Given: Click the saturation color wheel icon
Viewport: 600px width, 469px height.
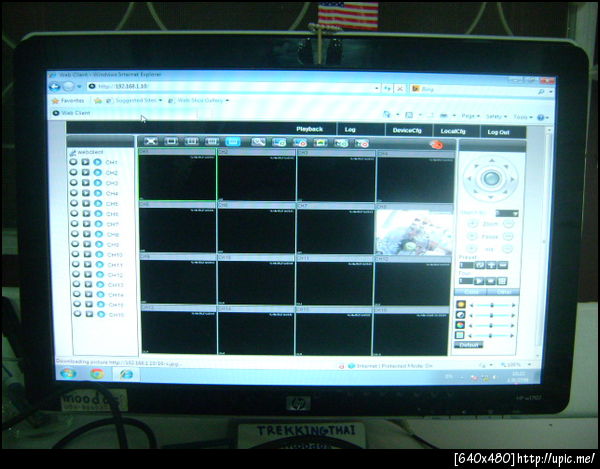Looking at the screenshot, I should click(x=460, y=325).
